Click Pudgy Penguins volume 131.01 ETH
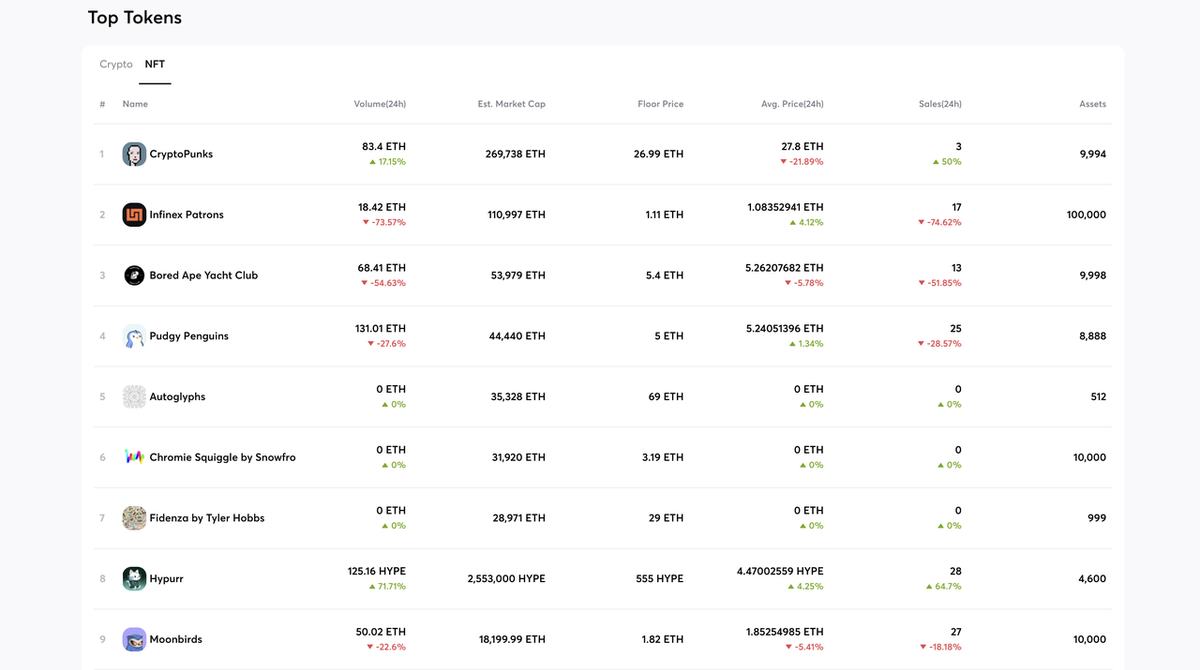This screenshot has width=1200, height=670. 380,329
